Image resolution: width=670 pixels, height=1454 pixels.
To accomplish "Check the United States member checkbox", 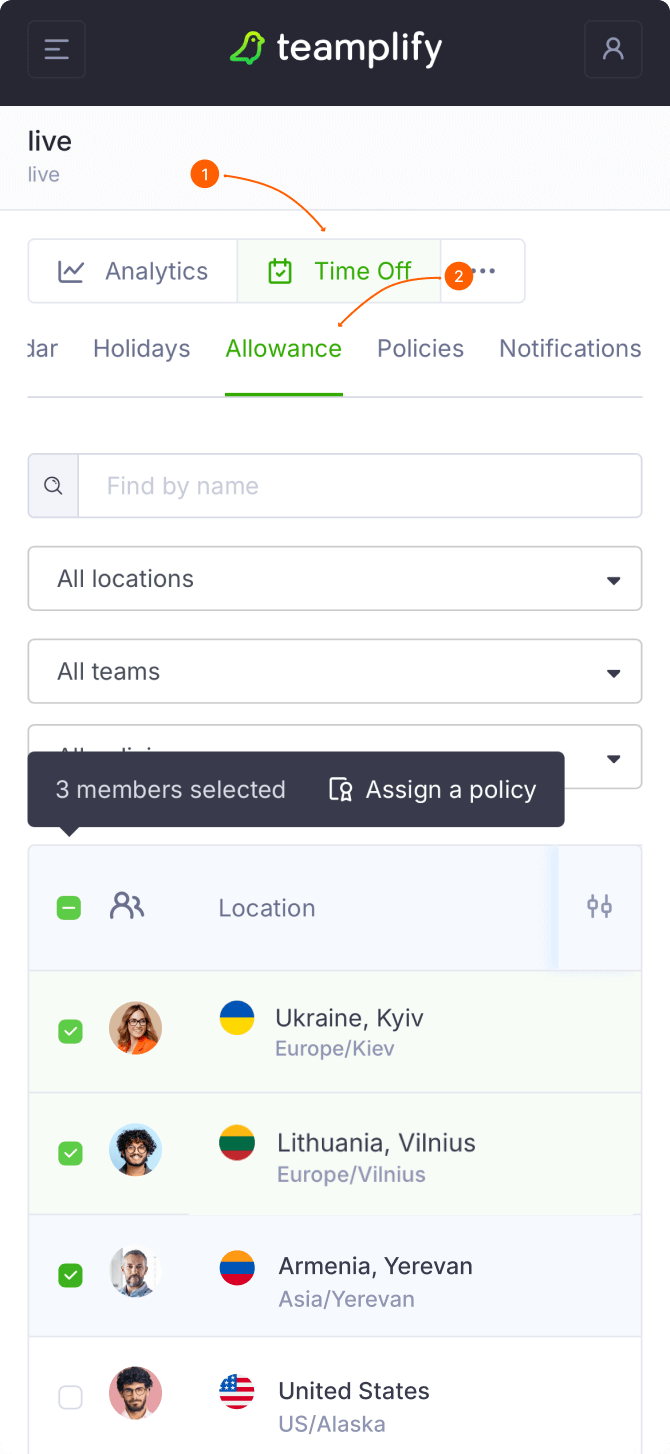I will coord(70,1397).
